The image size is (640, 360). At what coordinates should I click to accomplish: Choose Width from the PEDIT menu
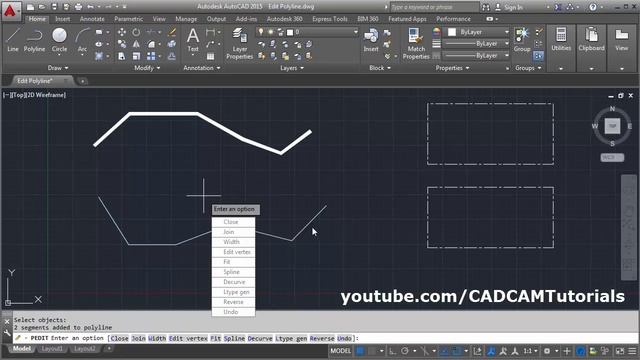[233, 242]
